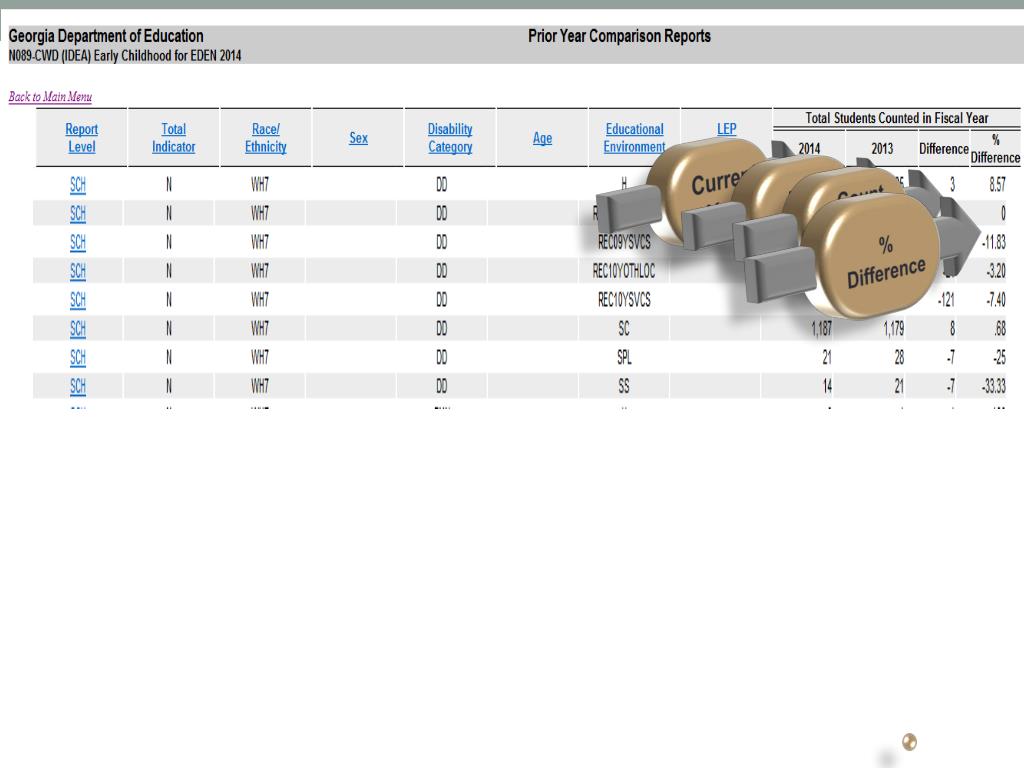Open SCH link in the REC10YSVCS row
Viewport: 1024px width, 768px height.
78,300
